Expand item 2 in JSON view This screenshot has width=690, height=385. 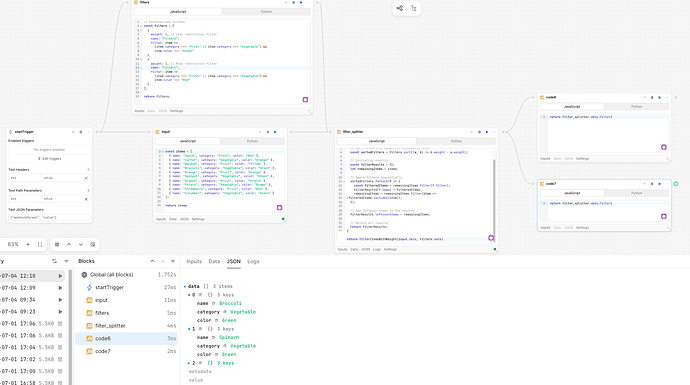(x=189, y=363)
